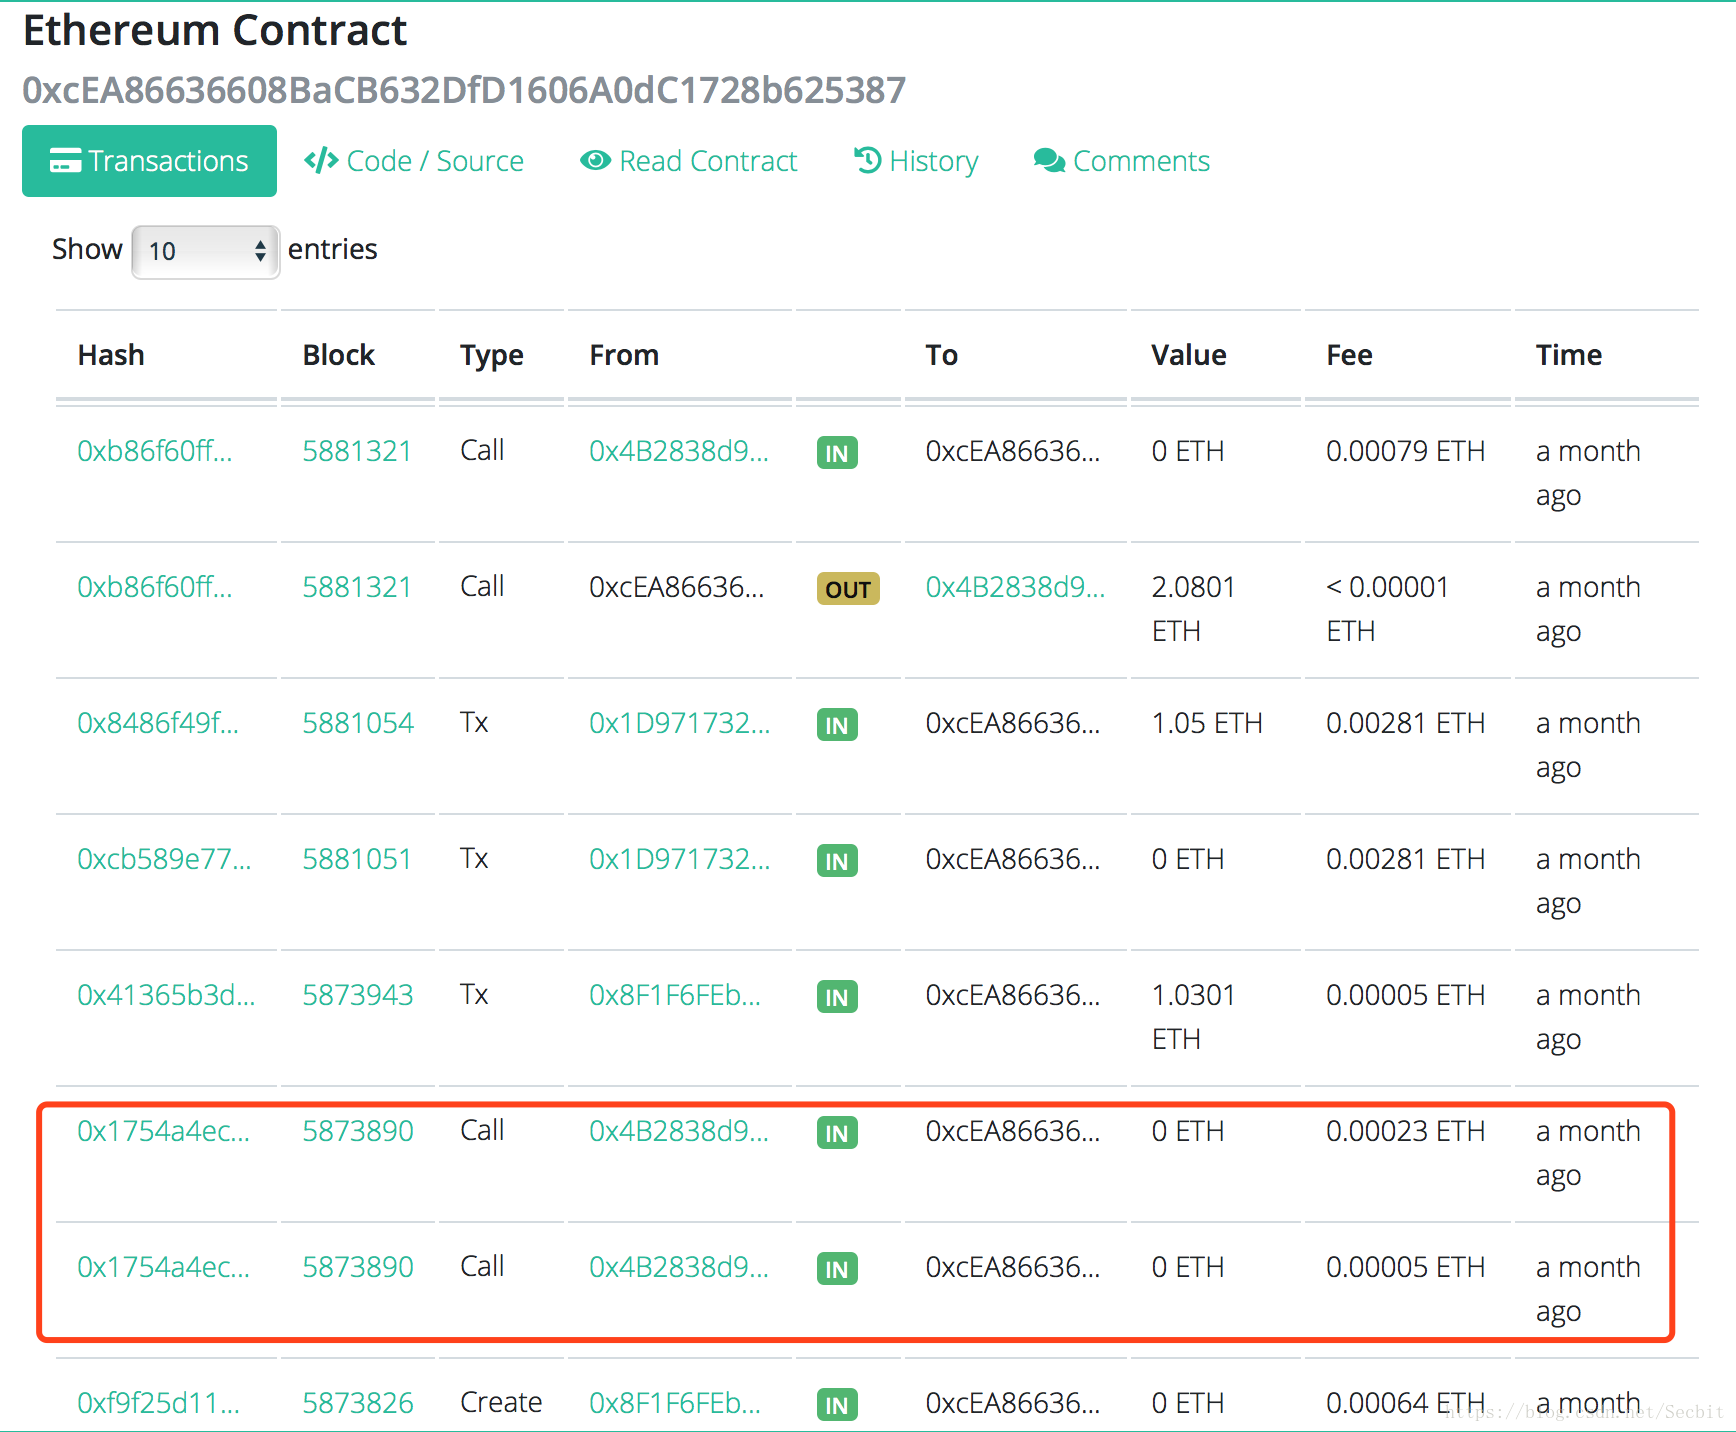Open block 5873890 in 0.00023 ETH fee row
The image size is (1736, 1432).
click(358, 1131)
